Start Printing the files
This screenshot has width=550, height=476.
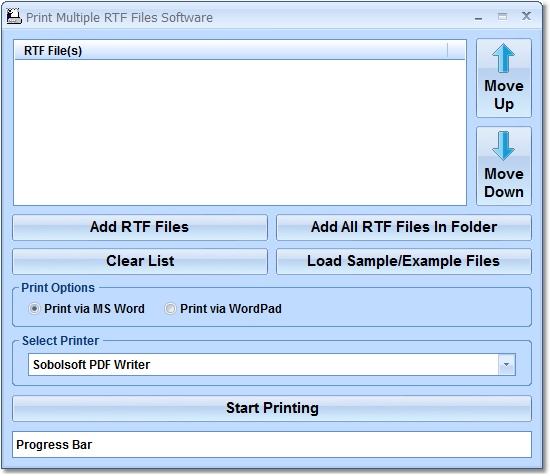tap(272, 408)
